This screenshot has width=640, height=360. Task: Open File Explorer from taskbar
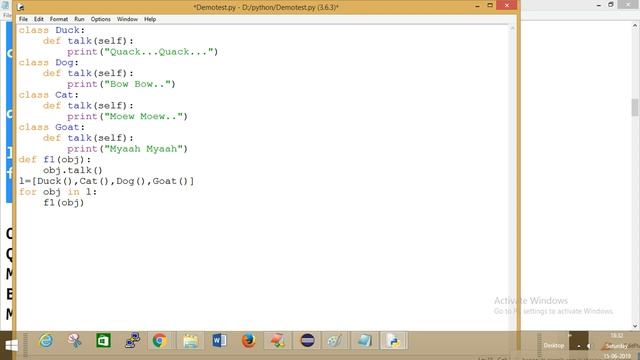pyautogui.click(x=190, y=341)
